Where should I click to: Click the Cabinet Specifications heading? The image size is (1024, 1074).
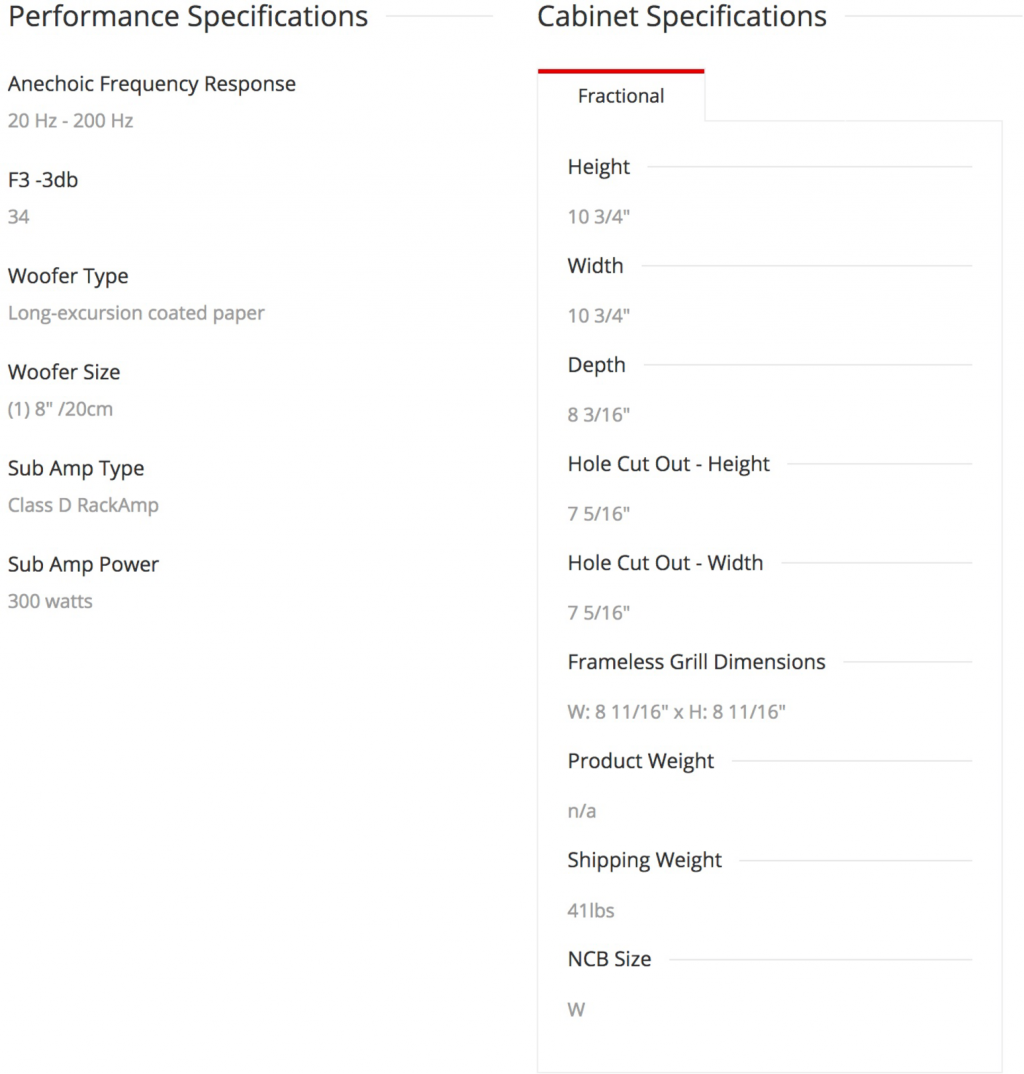tap(682, 17)
